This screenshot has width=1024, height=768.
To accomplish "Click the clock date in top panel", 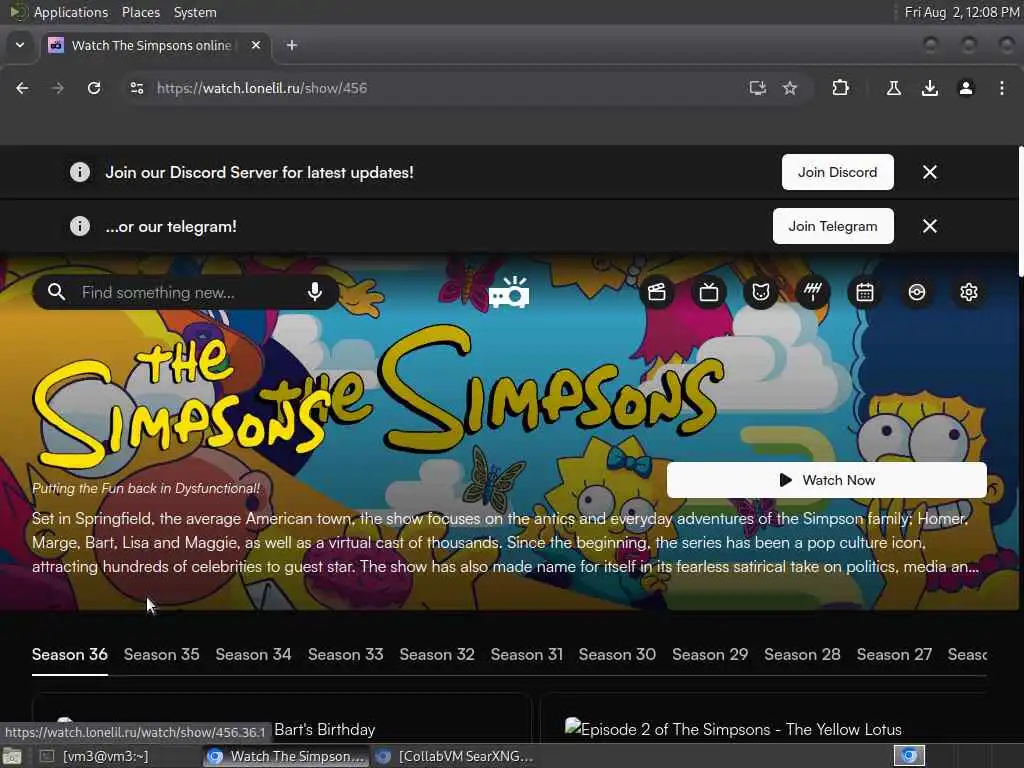I will [x=961, y=12].
